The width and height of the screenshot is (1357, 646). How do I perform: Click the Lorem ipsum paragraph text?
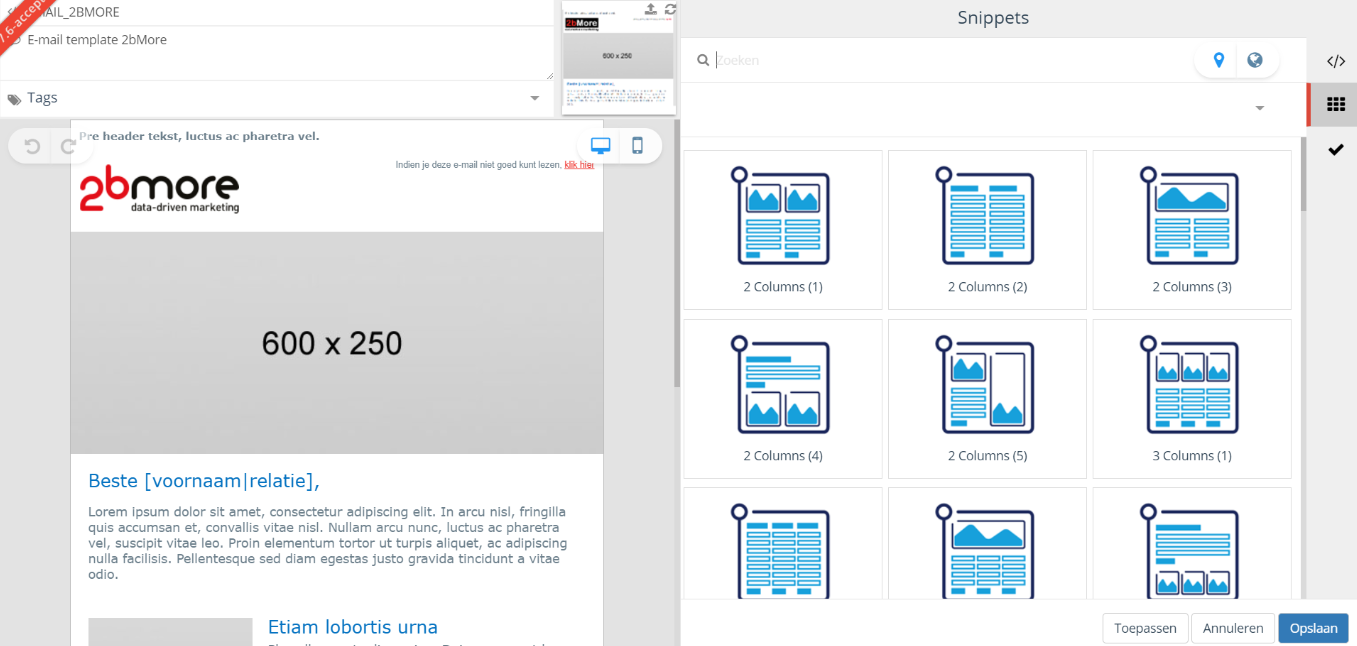click(328, 543)
